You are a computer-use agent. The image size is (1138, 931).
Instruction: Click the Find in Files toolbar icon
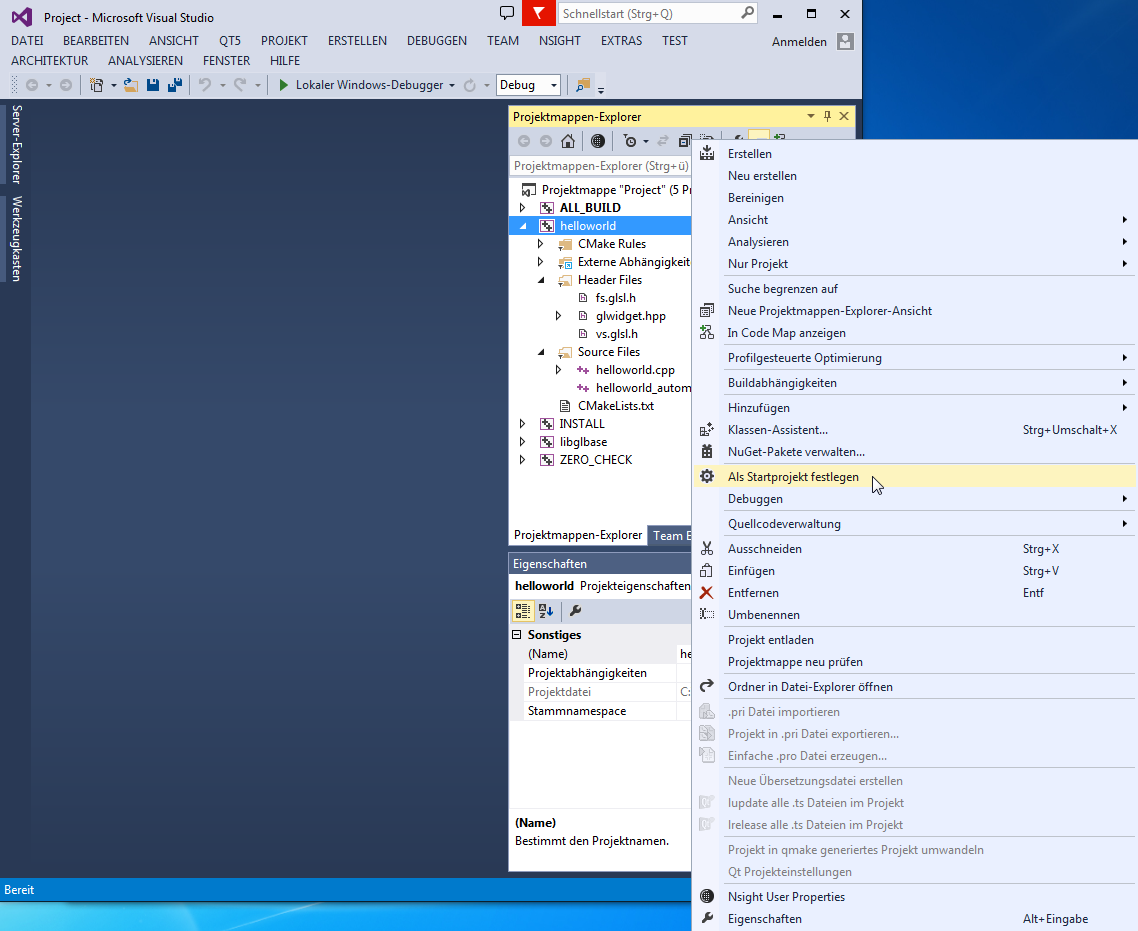[582, 85]
